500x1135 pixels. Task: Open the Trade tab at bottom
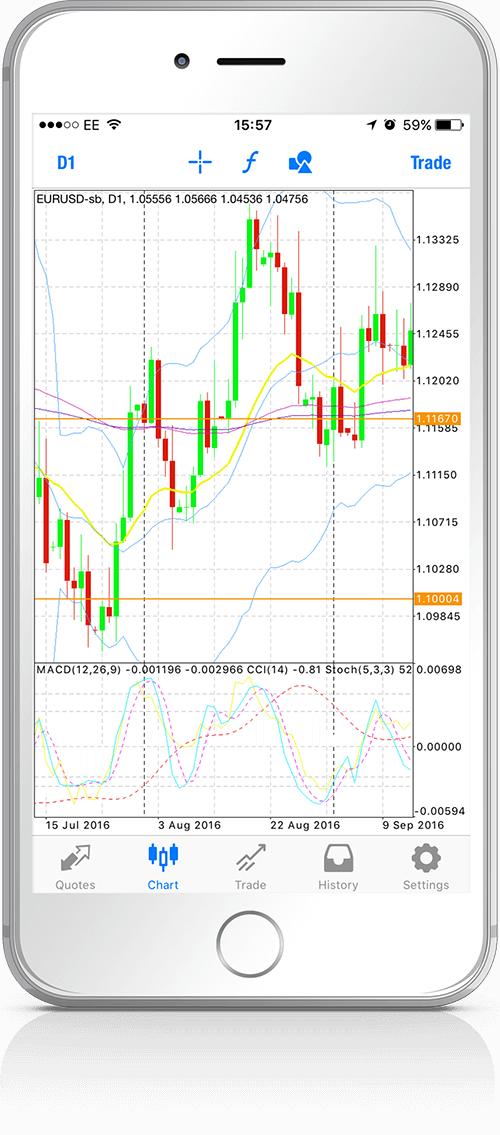point(250,867)
